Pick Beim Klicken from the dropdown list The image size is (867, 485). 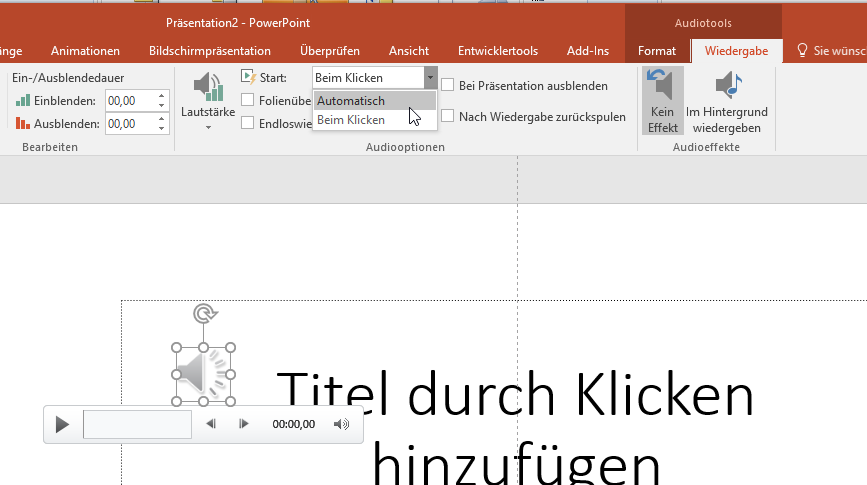(375, 120)
